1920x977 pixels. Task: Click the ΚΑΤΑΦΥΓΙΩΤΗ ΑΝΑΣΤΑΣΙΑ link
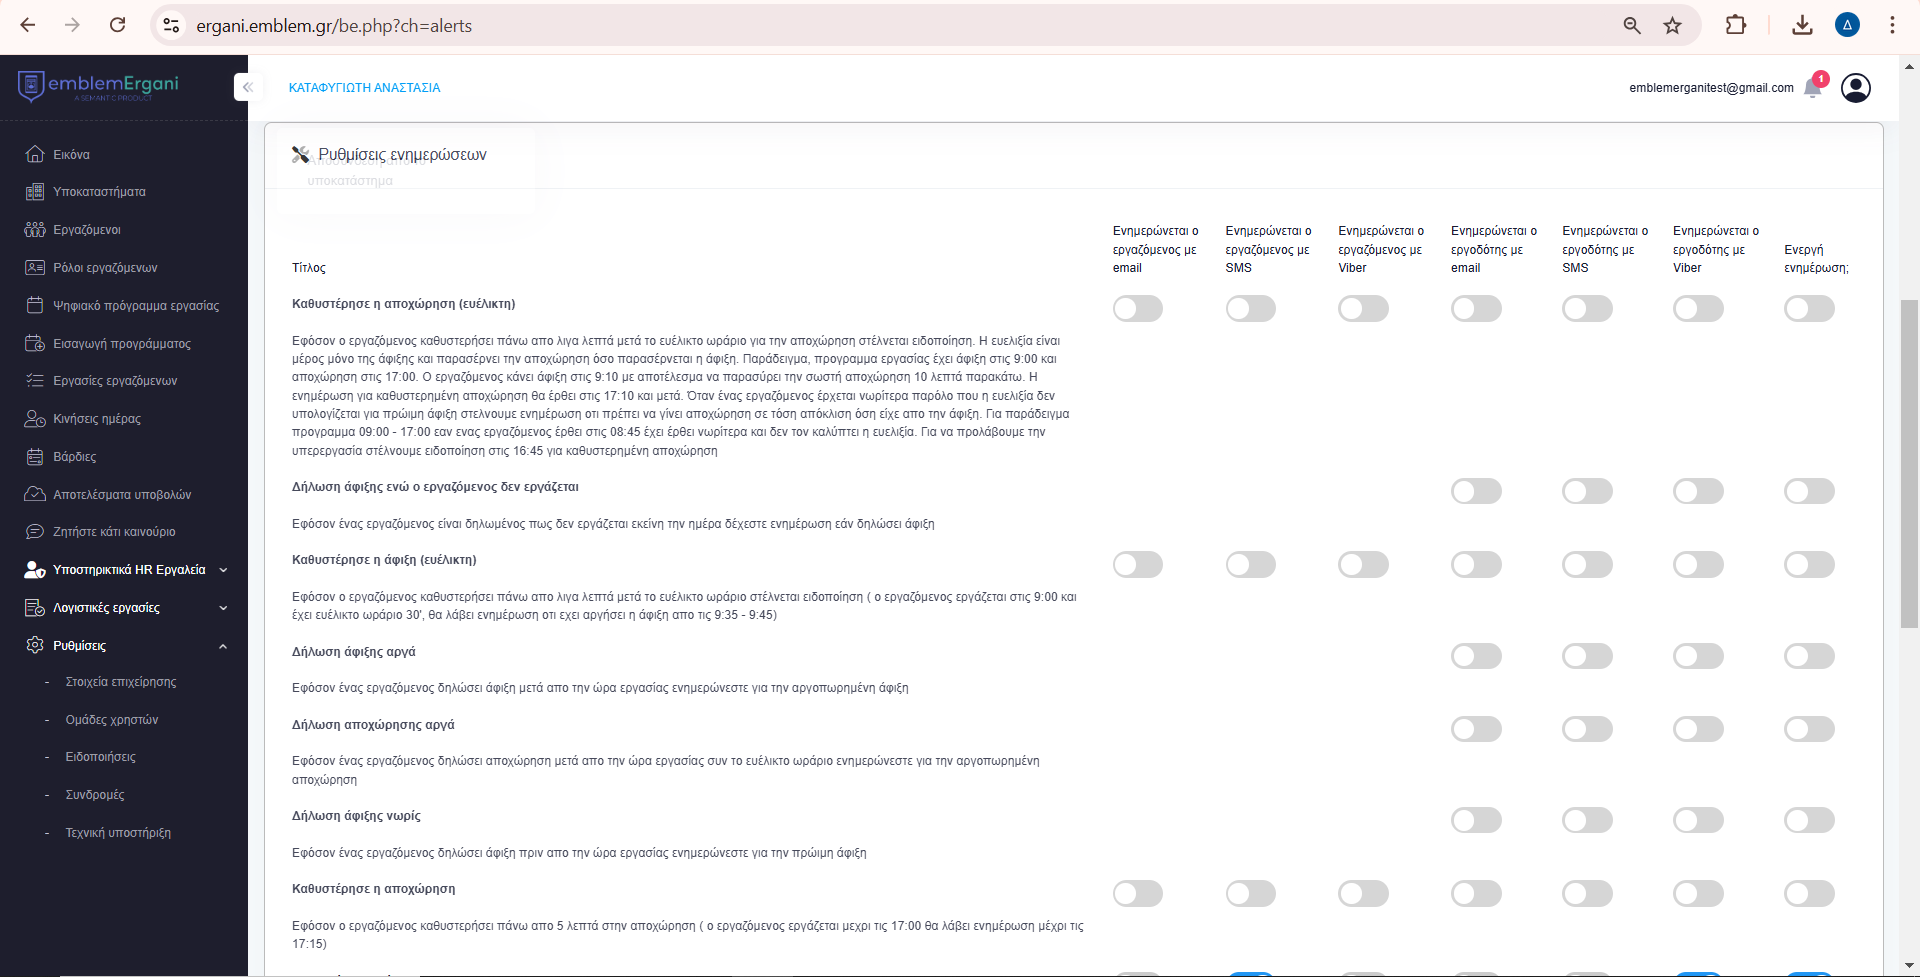tap(364, 88)
